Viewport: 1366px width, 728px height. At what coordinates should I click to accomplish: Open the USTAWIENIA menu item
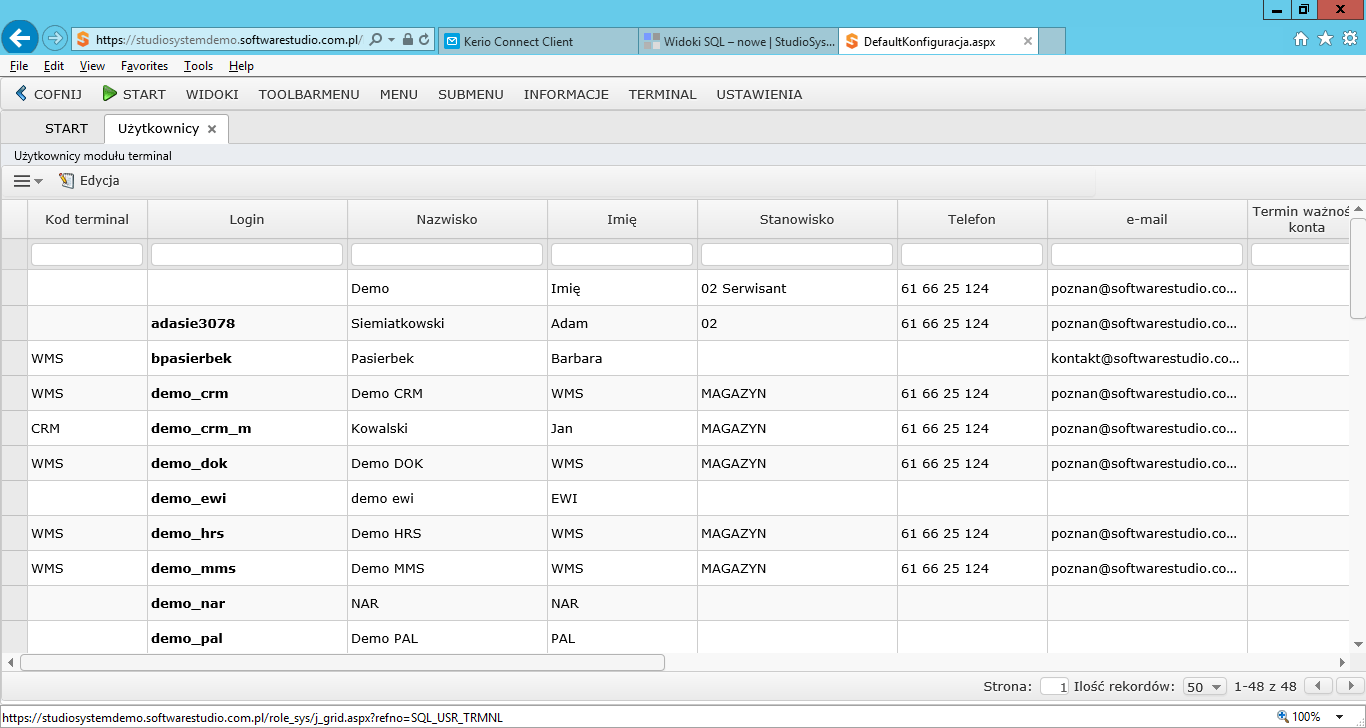pyautogui.click(x=759, y=94)
